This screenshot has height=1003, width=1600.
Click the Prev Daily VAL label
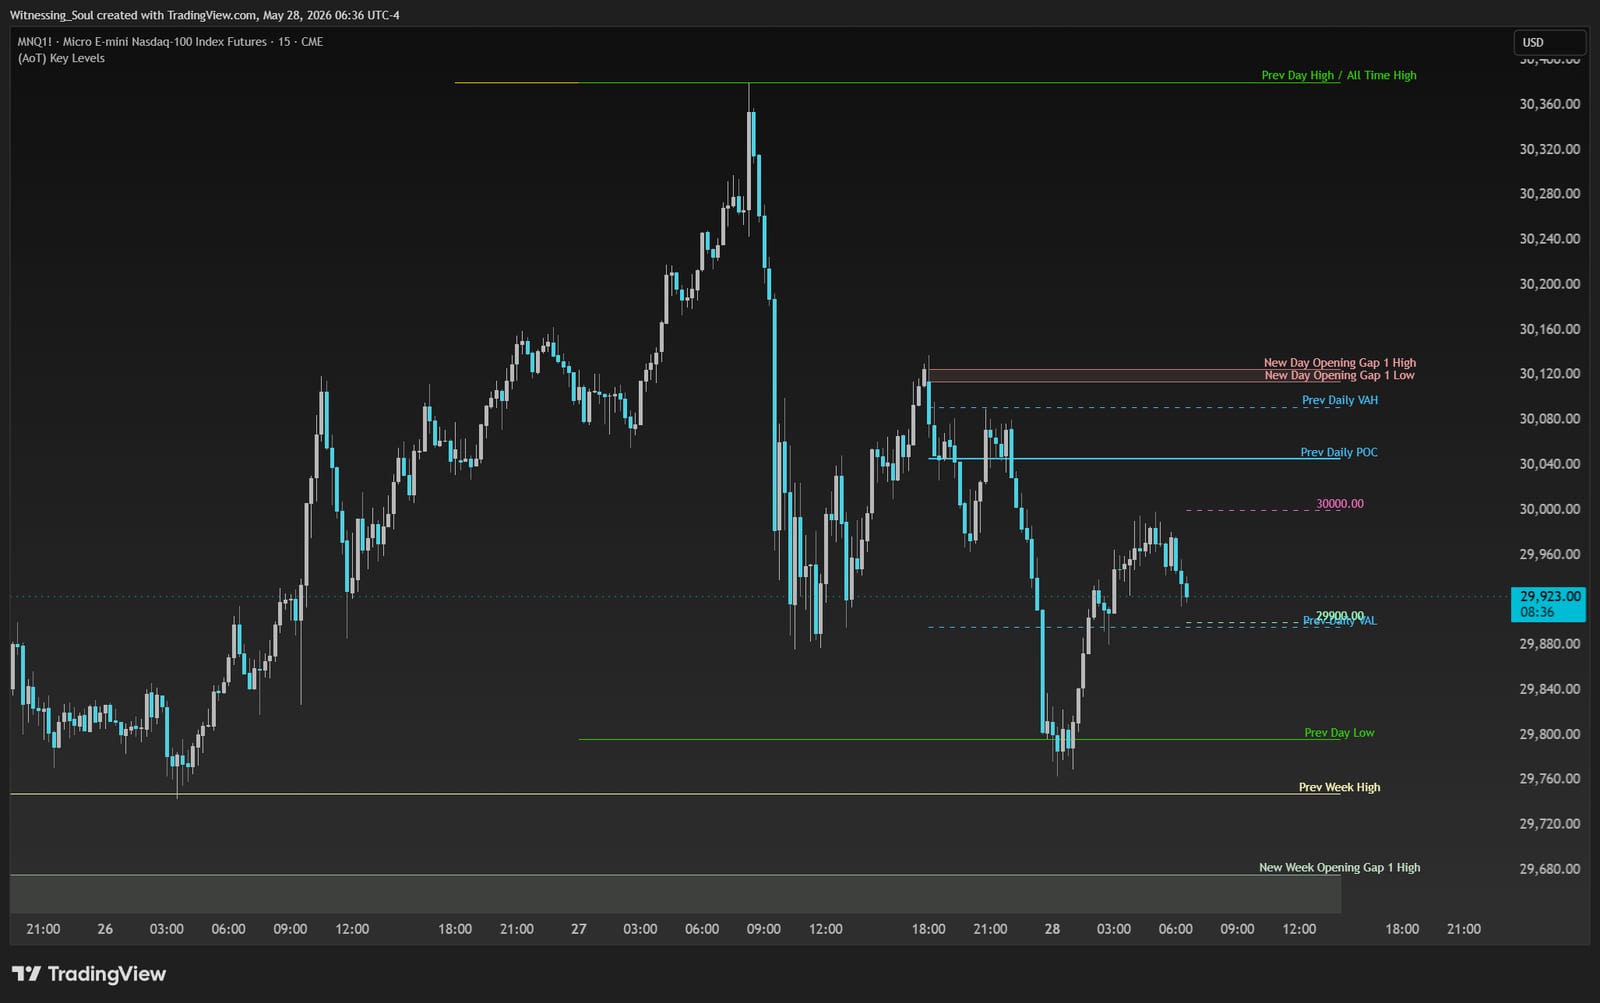coord(1340,621)
